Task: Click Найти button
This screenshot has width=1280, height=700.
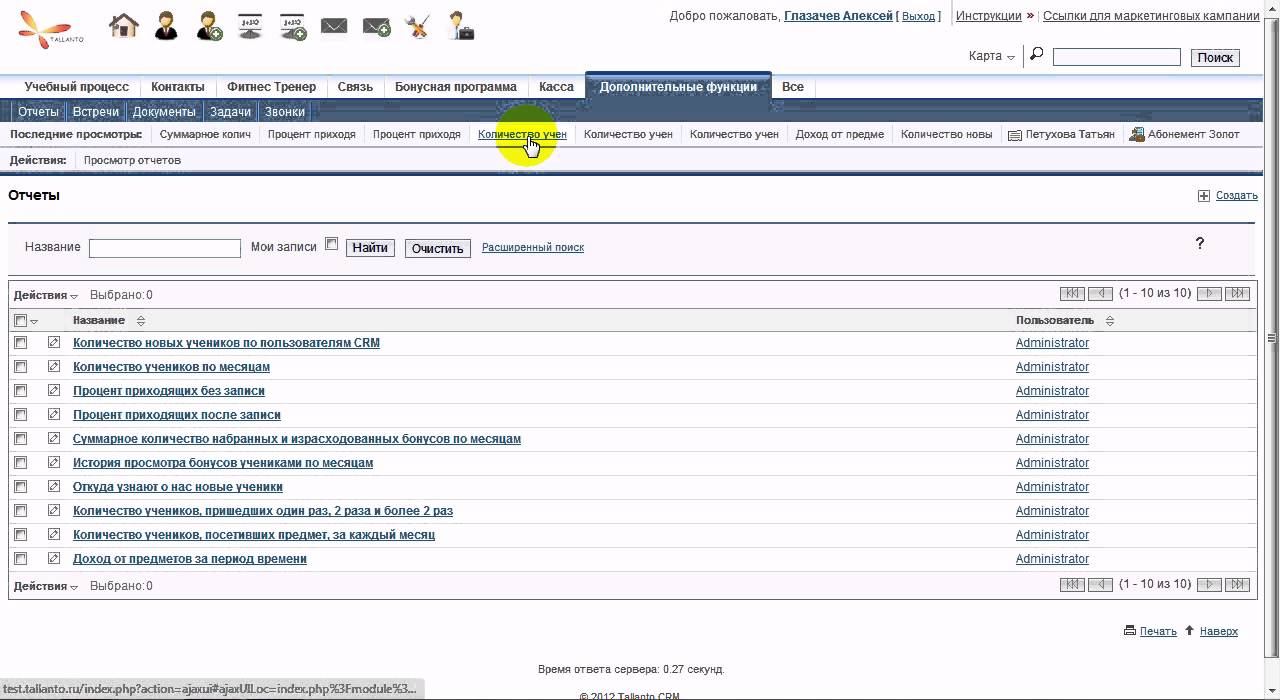Action: pyautogui.click(x=370, y=248)
